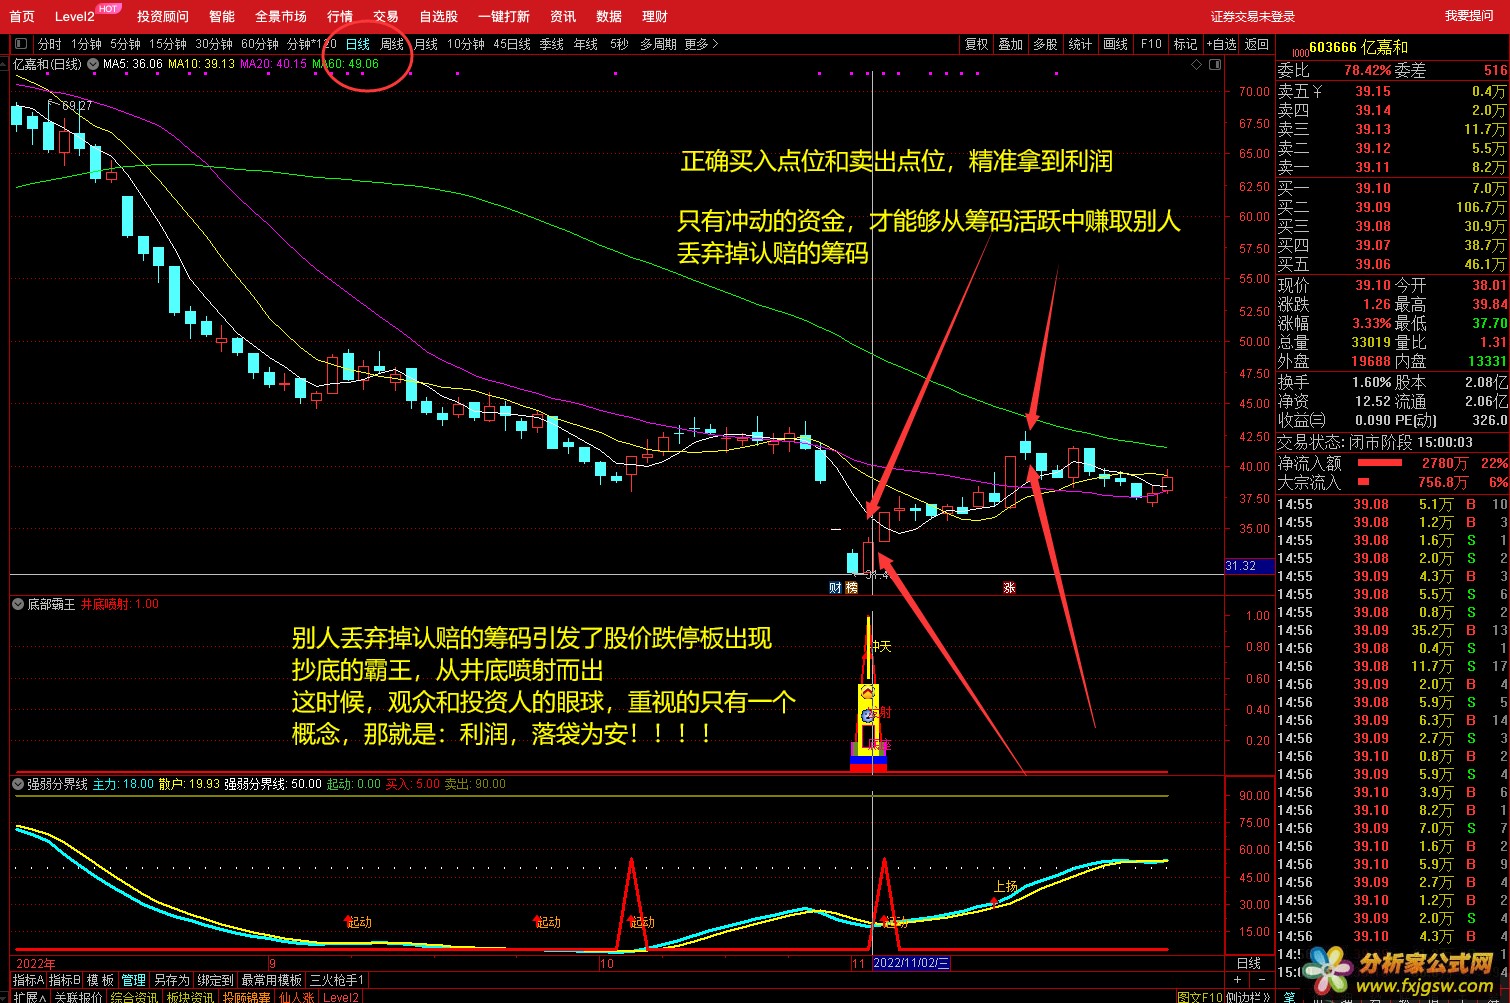The image size is (1510, 1003).
Task: Open the 亿嘉和(日线) indicator dropdown arrow
Action: pos(93,64)
